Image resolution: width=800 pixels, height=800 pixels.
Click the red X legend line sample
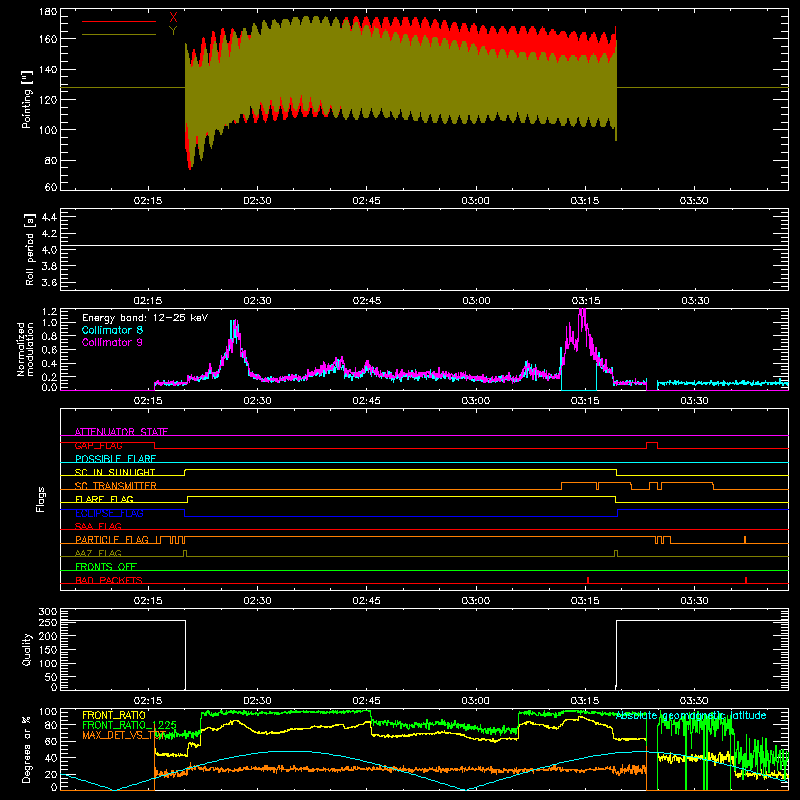119,21
